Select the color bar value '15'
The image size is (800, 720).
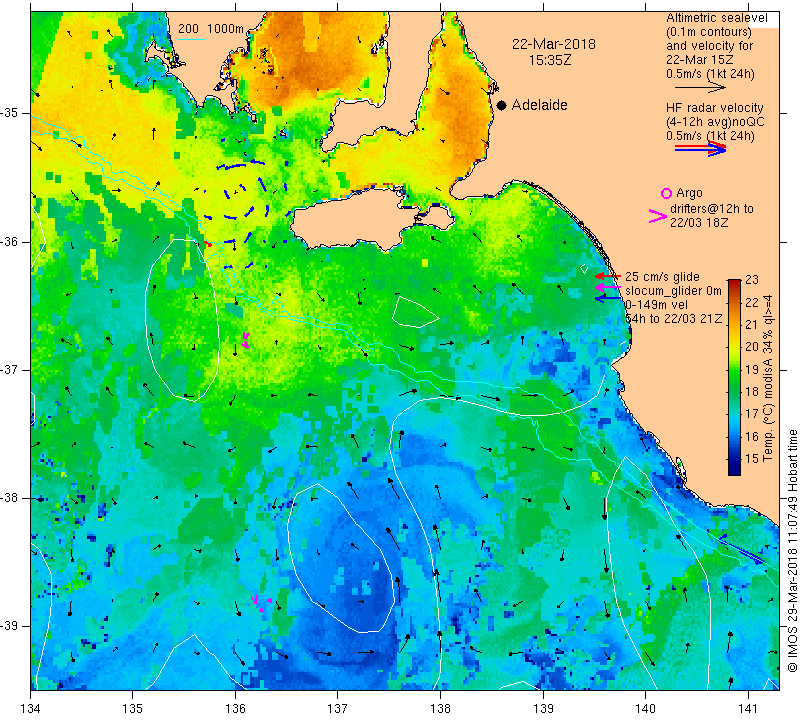(752, 458)
